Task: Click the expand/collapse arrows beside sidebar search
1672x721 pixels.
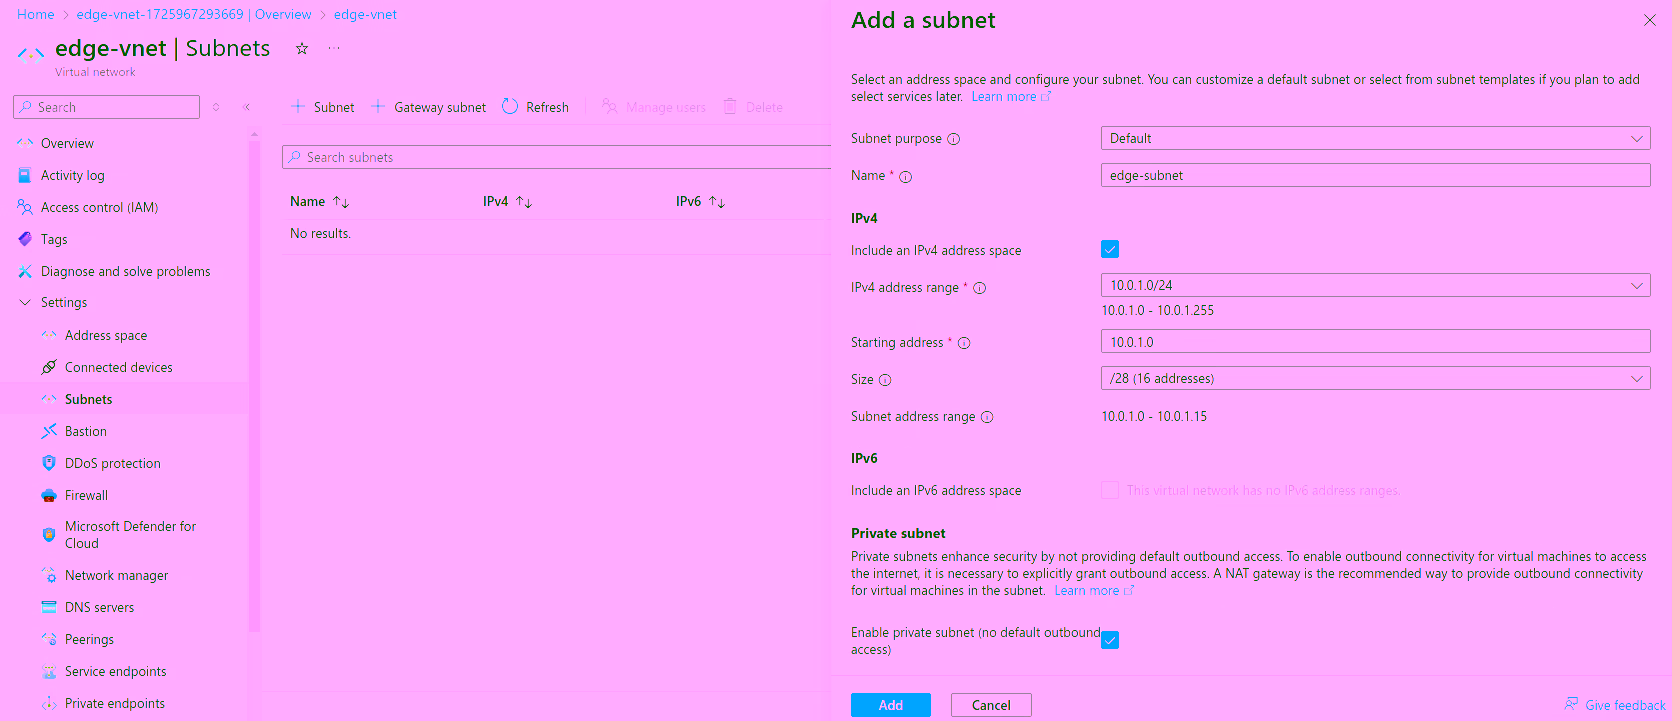Action: (x=216, y=107)
